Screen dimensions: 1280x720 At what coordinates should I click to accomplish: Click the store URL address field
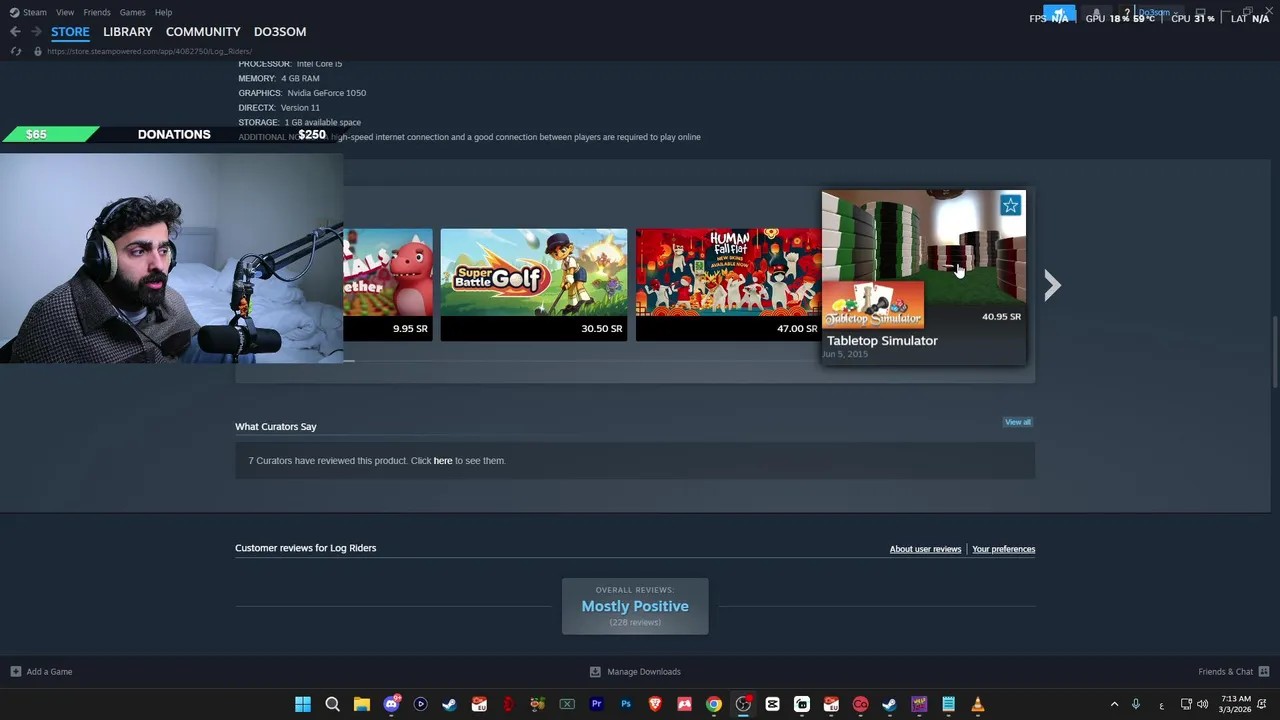coord(150,51)
